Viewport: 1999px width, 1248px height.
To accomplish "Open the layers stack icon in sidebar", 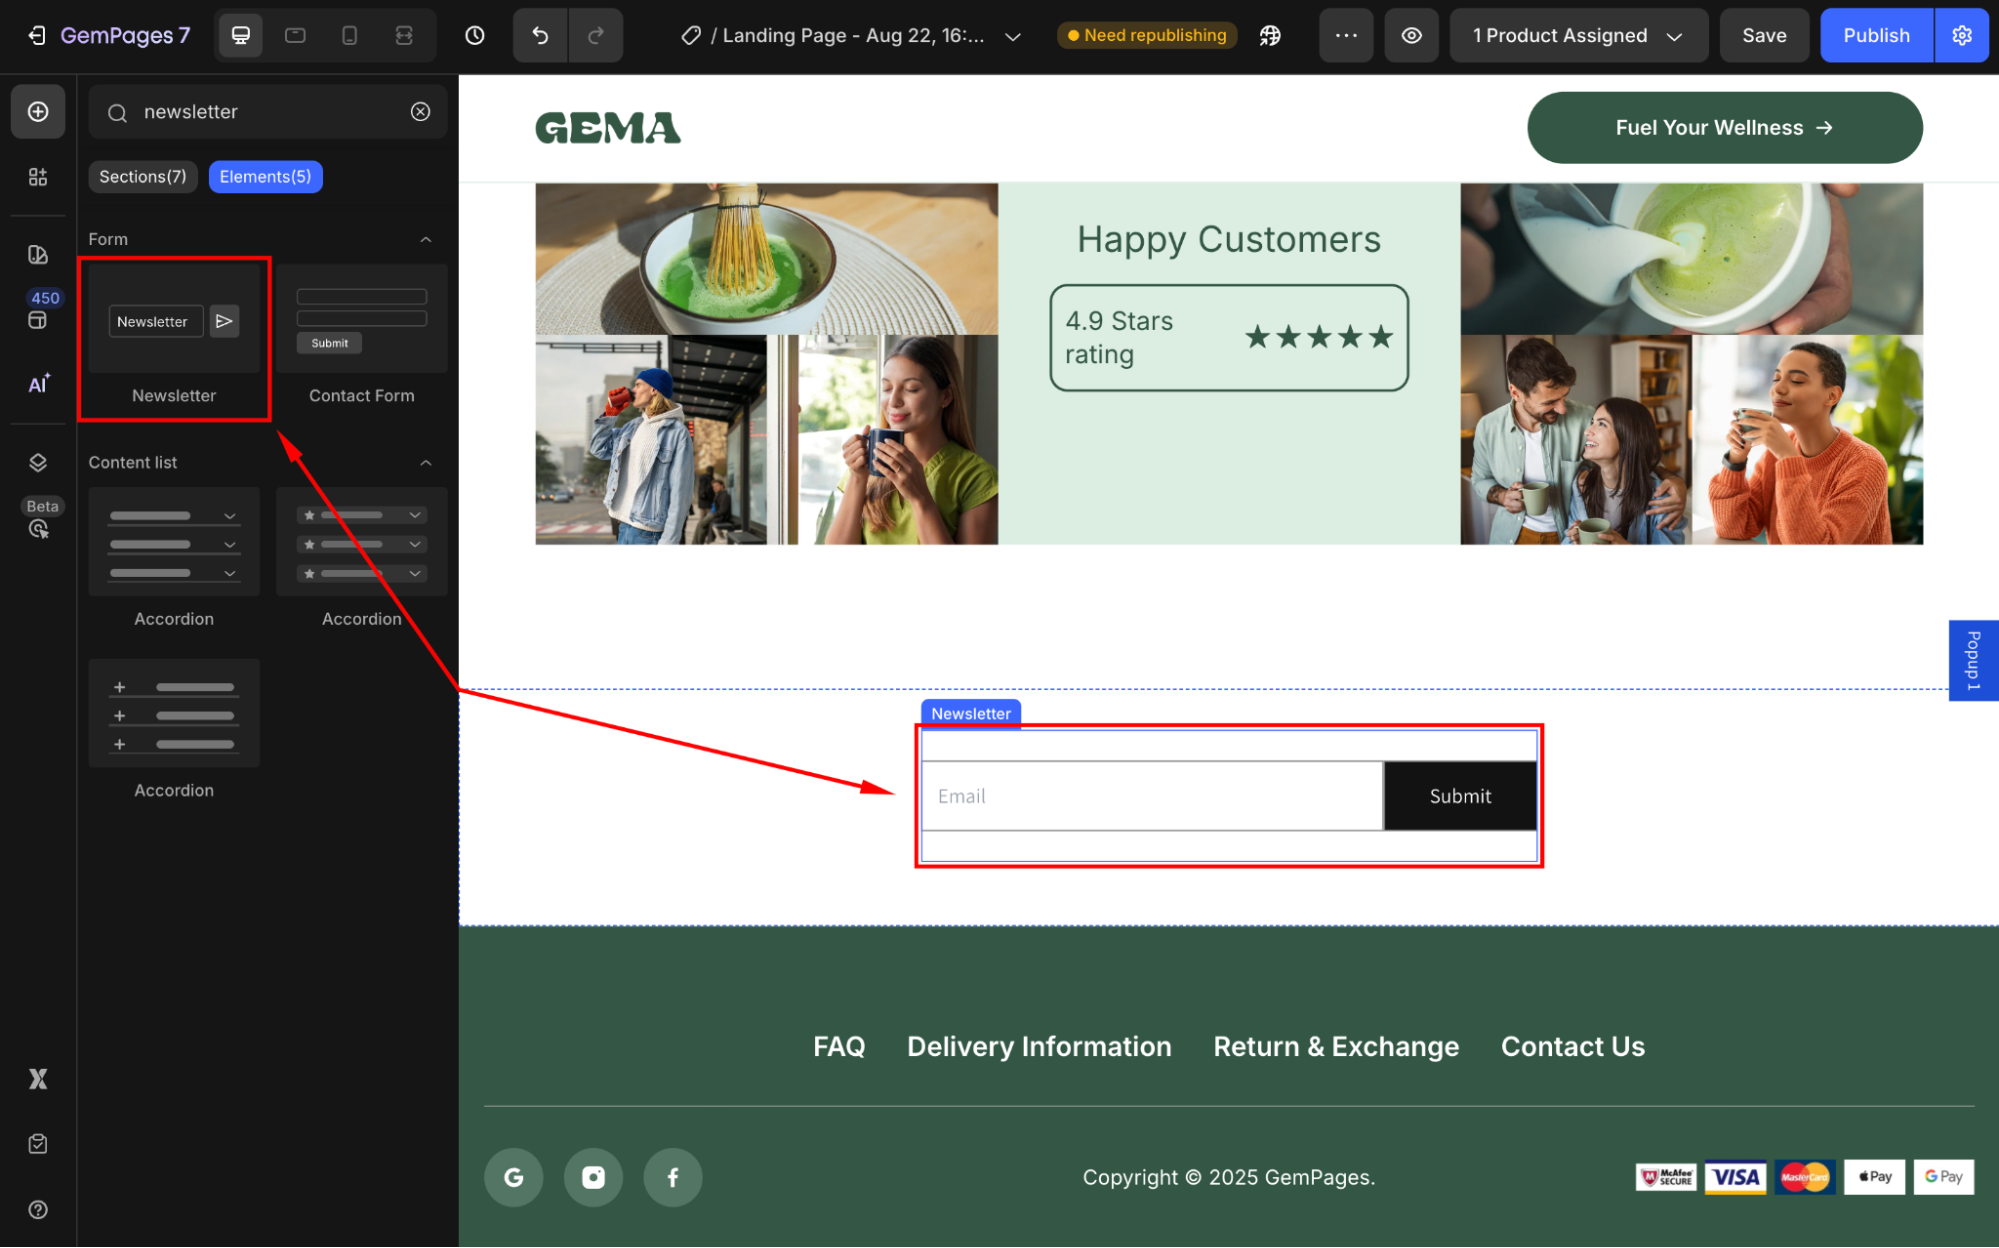I will click(x=38, y=462).
